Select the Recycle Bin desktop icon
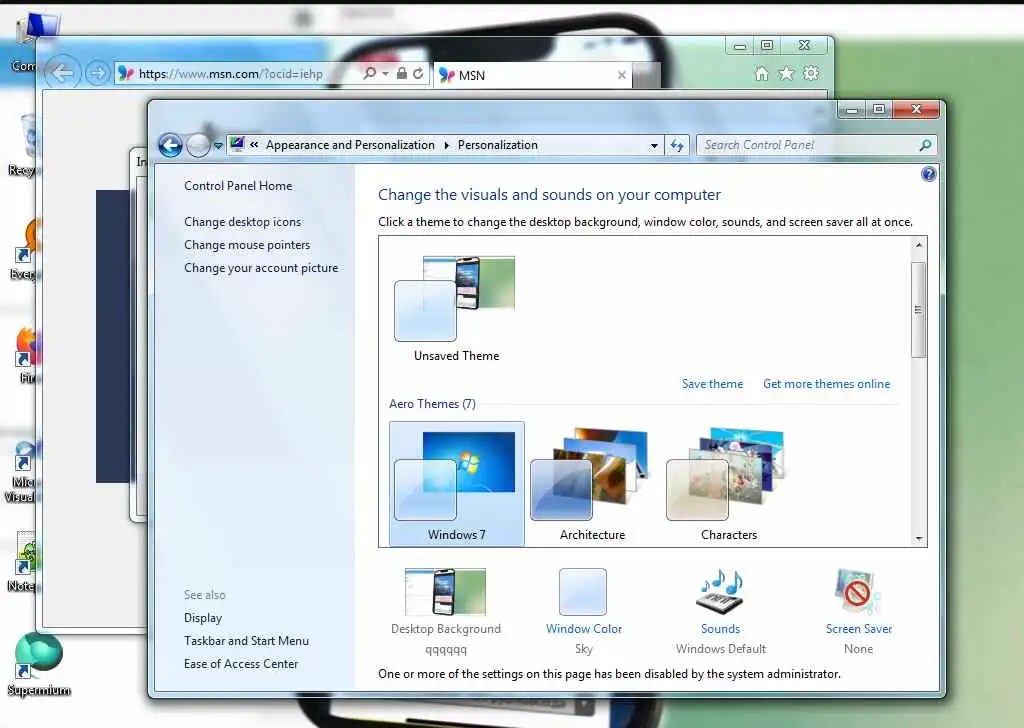Image resolution: width=1024 pixels, height=728 pixels. 24,145
